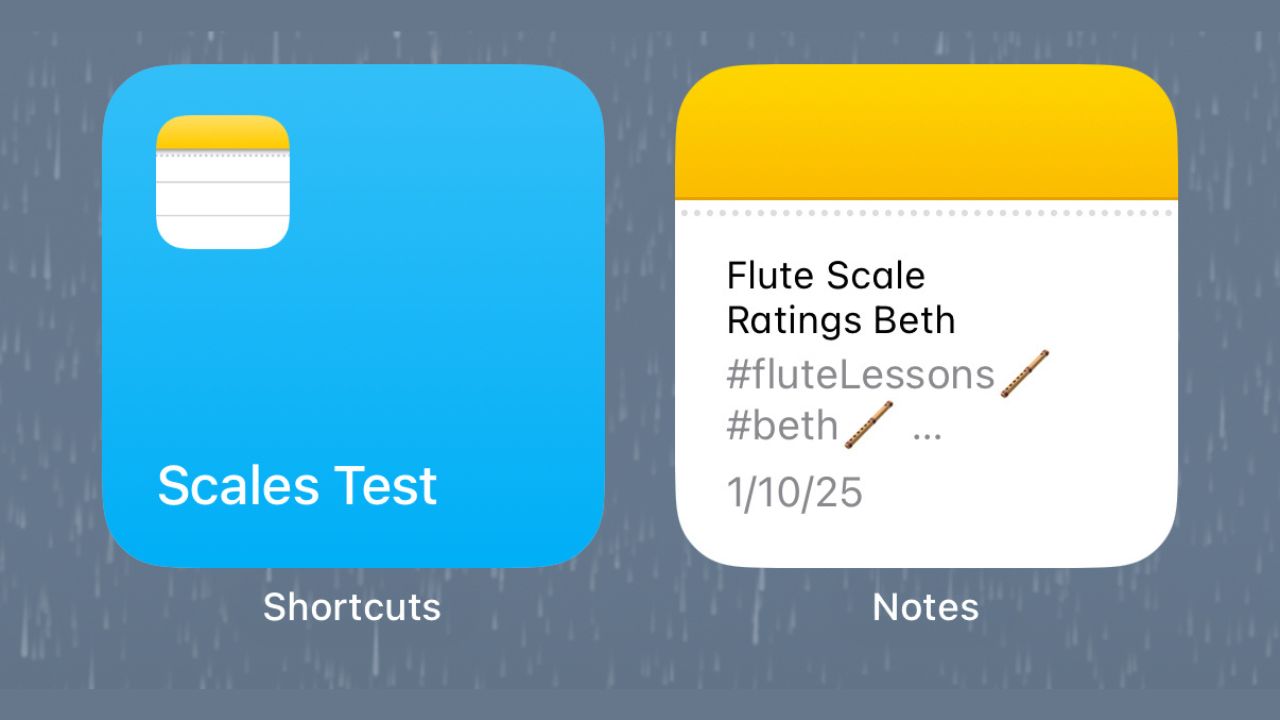Click the wallpaper strip below widget labels
This screenshot has height=720, width=1280.
pyautogui.click(x=640, y=662)
